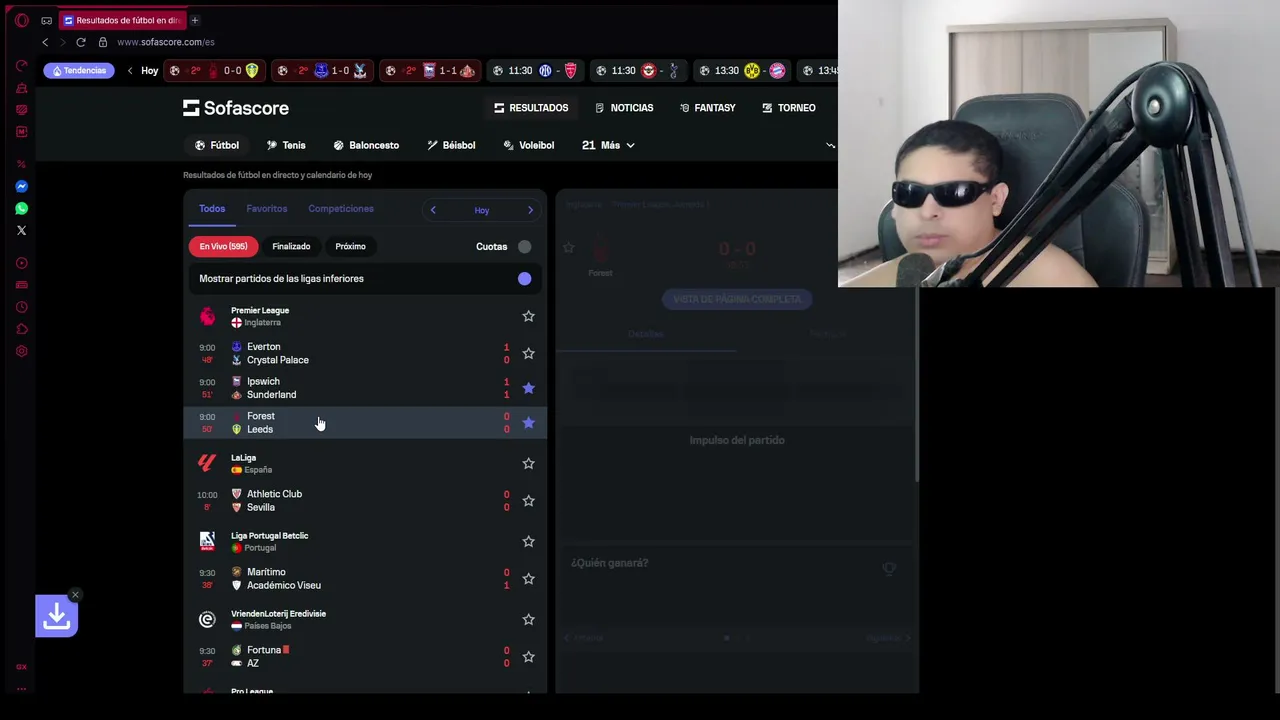1280x720 pixels.
Task: Open the Opera GX main menu logo
Action: 21,20
